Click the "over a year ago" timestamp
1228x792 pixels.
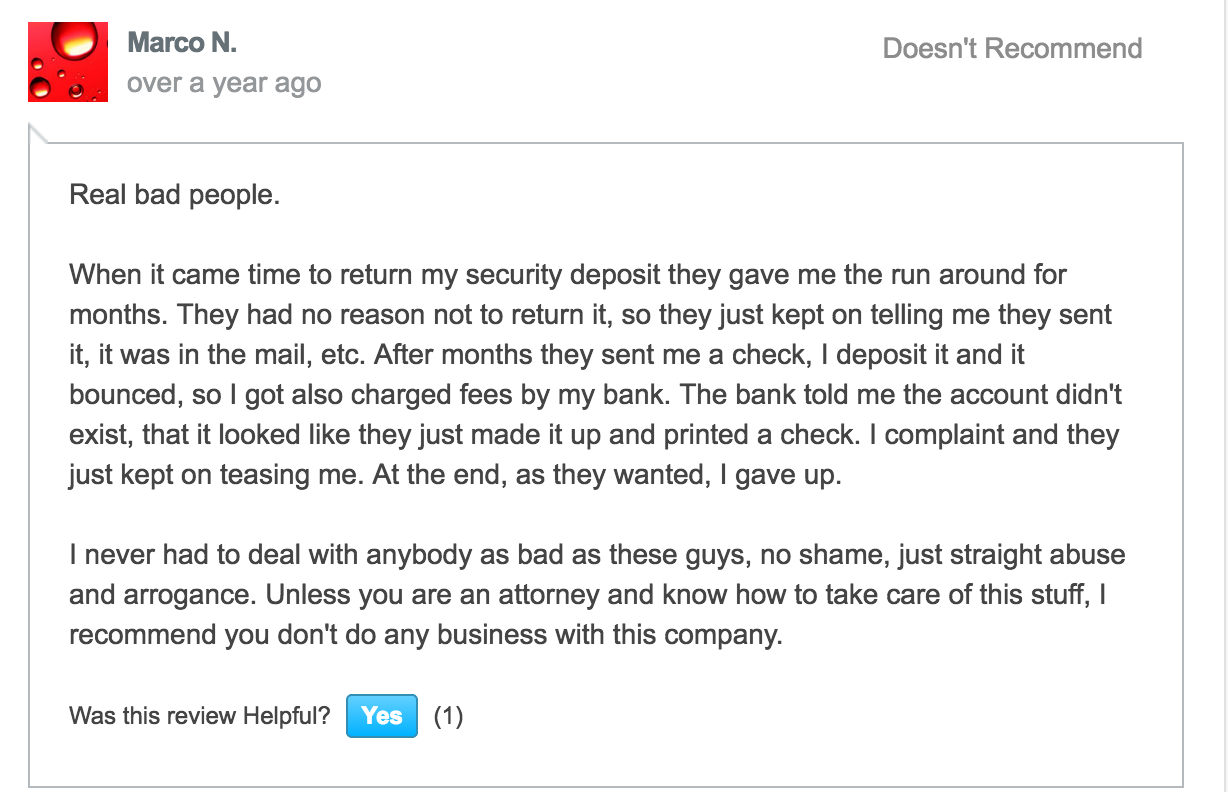tap(224, 83)
